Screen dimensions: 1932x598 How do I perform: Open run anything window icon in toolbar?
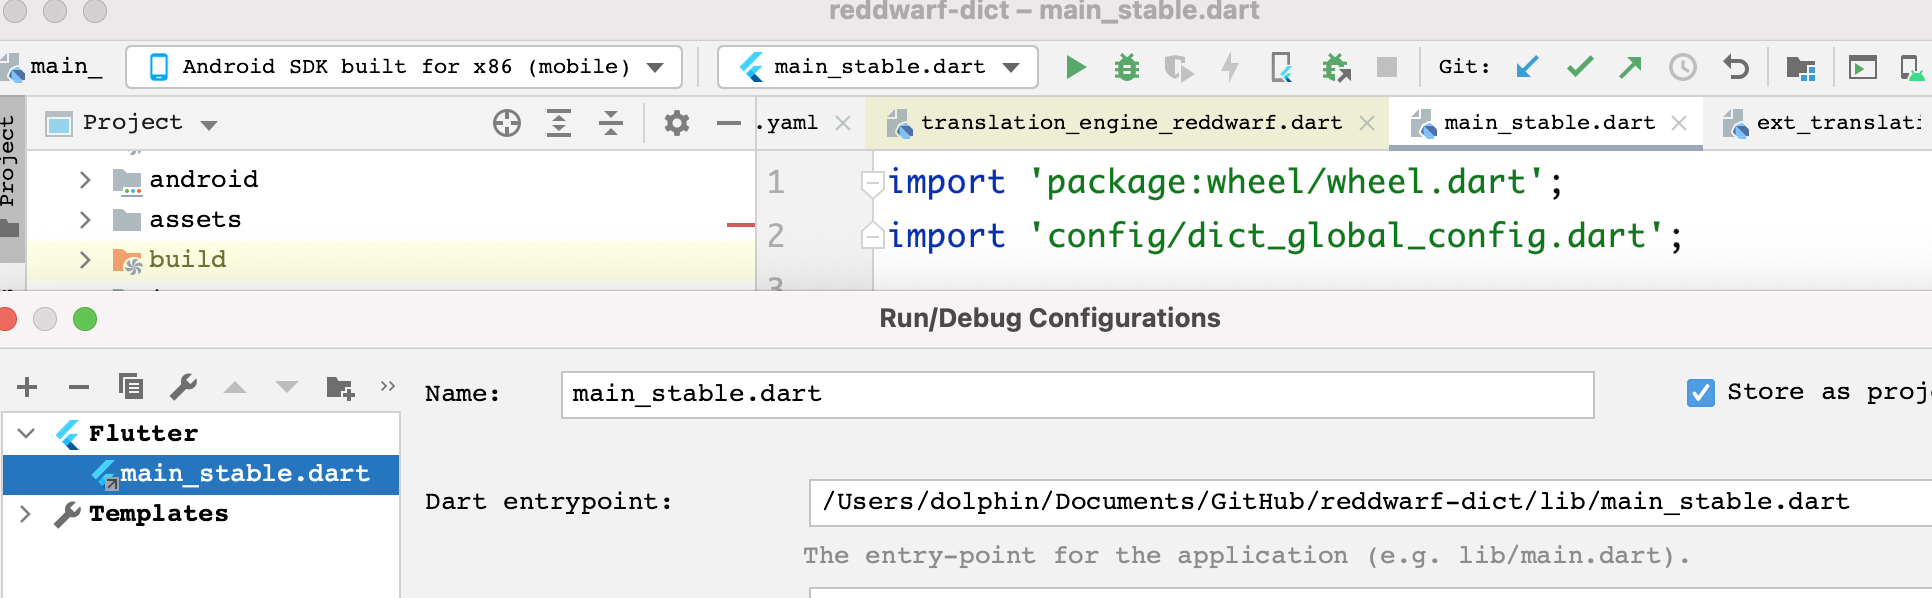1862,67
